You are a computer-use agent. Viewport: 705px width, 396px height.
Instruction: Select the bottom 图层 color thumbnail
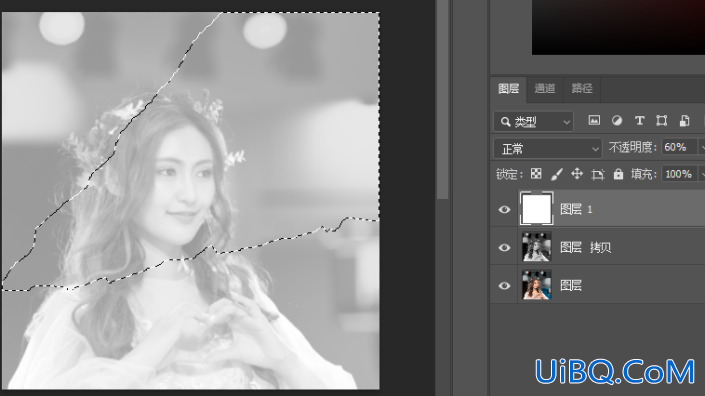536,285
